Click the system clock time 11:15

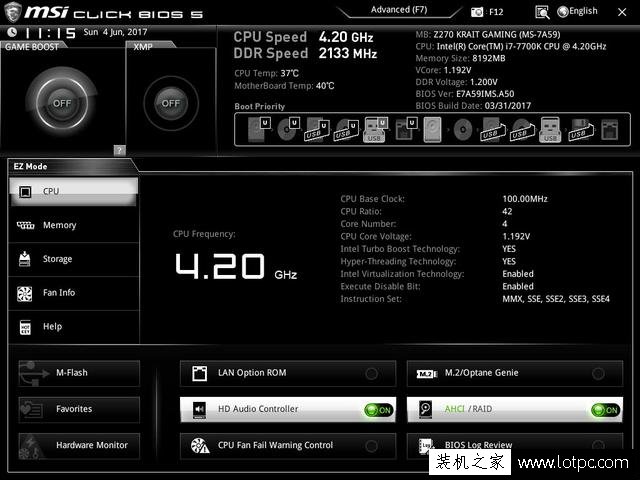coord(50,33)
